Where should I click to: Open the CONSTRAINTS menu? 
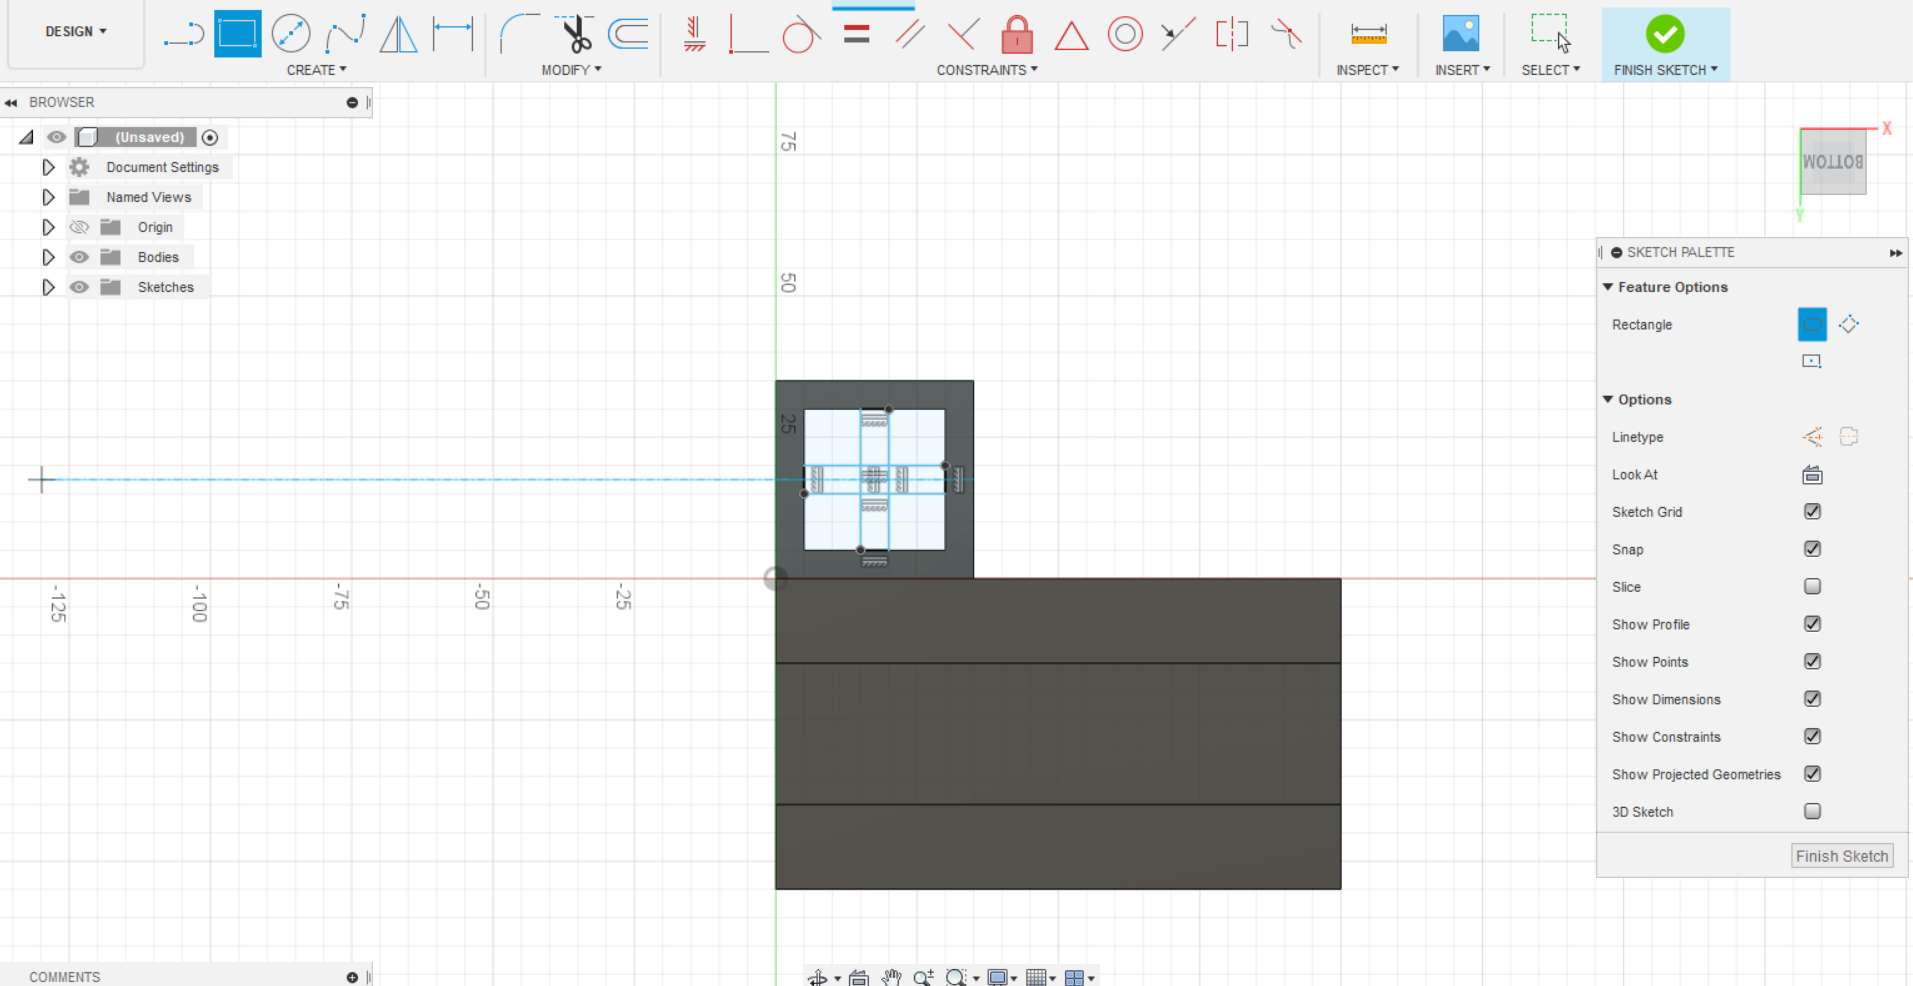[987, 70]
